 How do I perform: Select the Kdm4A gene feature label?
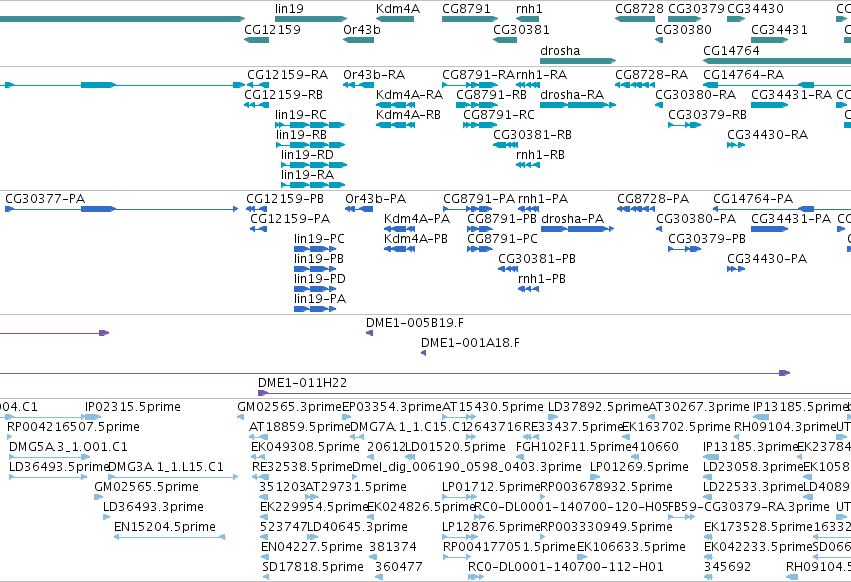point(398,9)
